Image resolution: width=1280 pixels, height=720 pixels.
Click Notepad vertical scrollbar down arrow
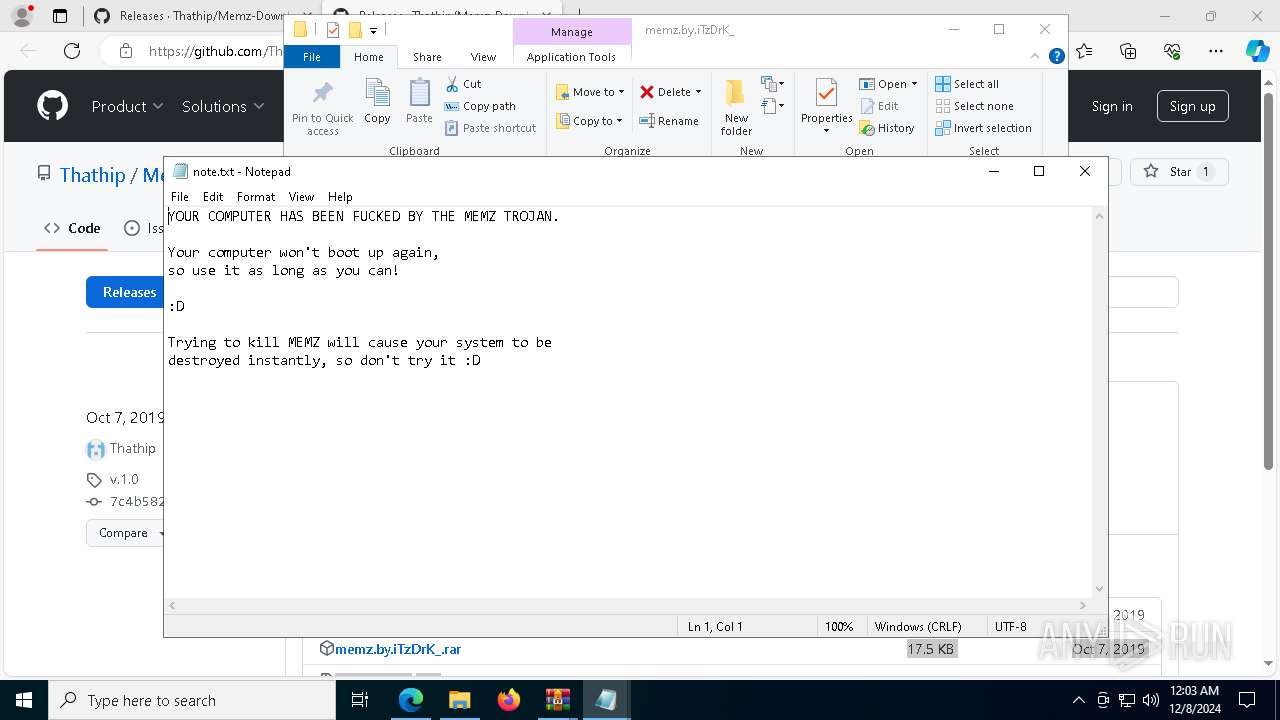tap(1100, 589)
